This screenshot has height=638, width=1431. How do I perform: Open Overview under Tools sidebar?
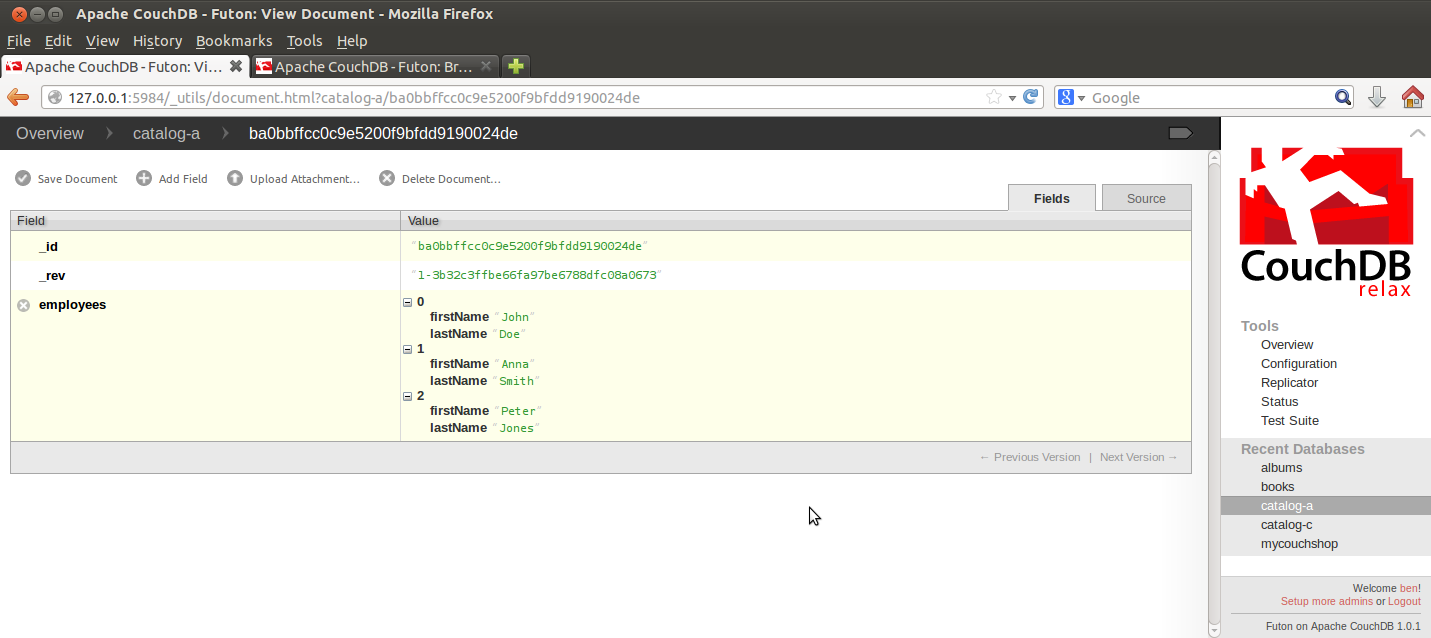[1287, 345]
